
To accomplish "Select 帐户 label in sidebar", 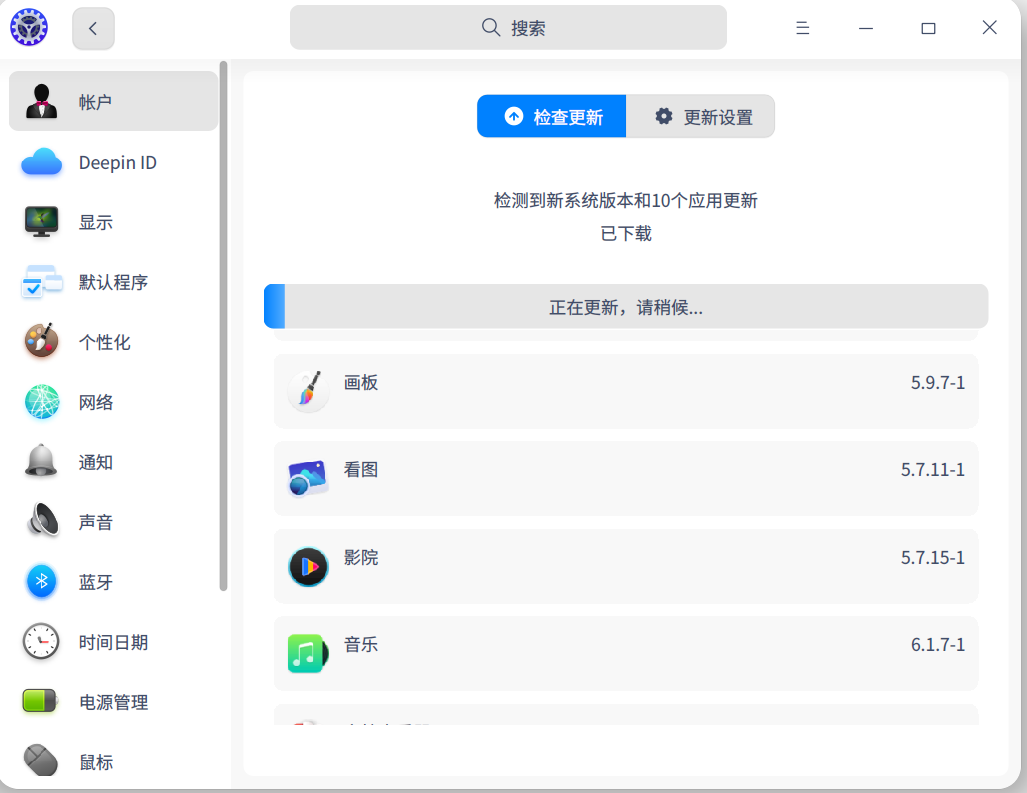I will (96, 102).
